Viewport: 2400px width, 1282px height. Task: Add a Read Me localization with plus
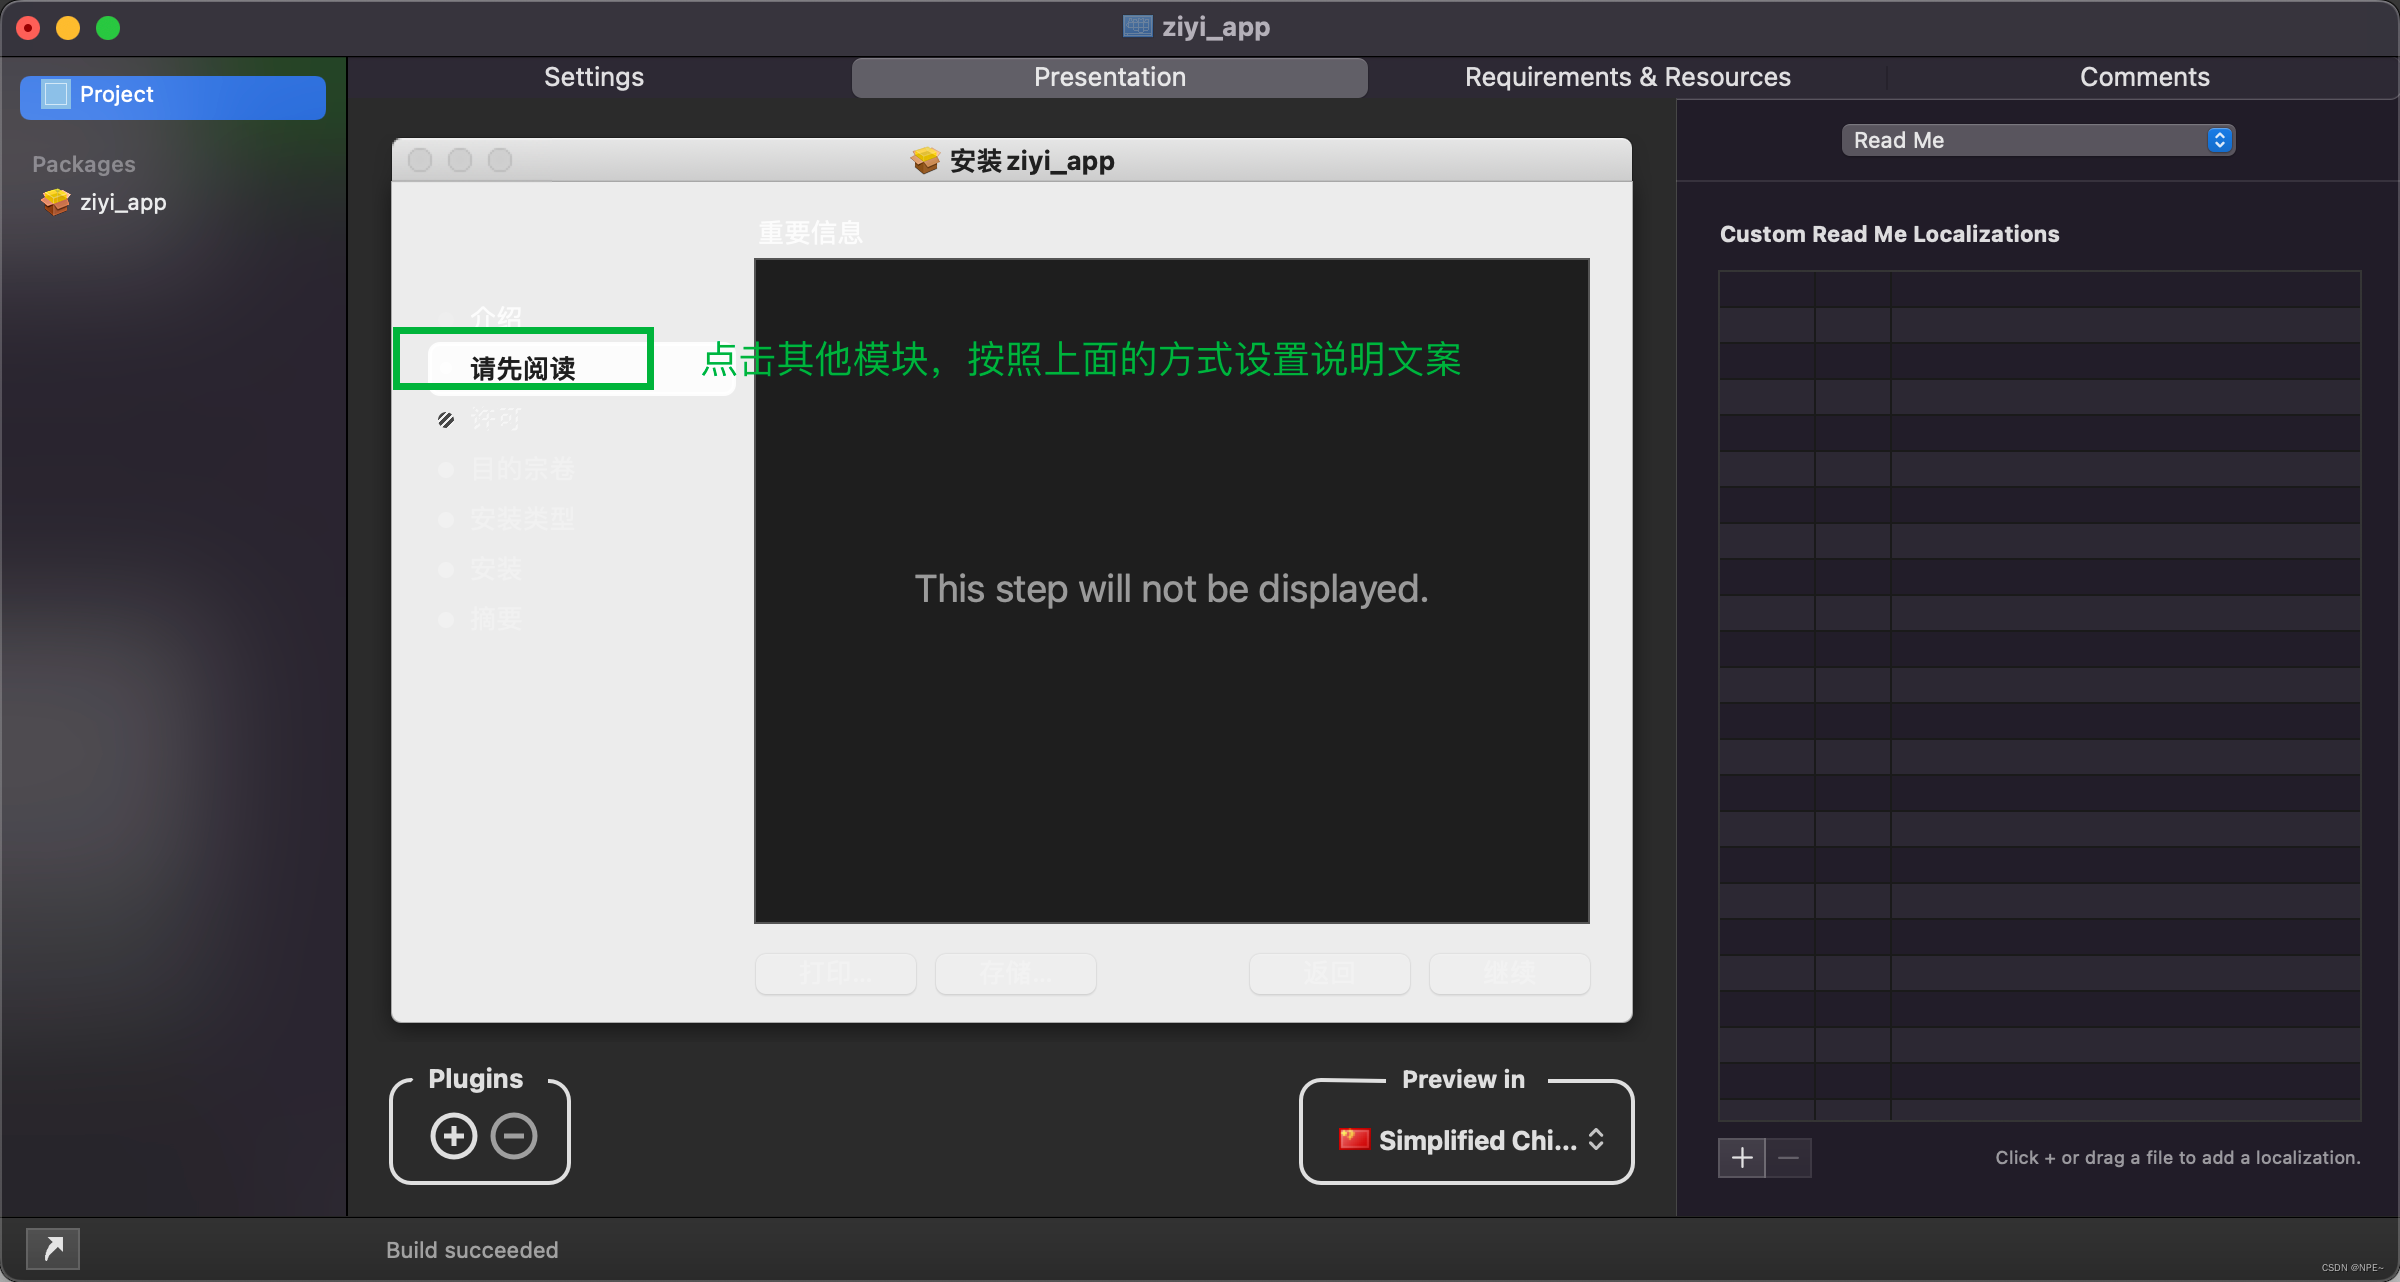pos(1741,1158)
